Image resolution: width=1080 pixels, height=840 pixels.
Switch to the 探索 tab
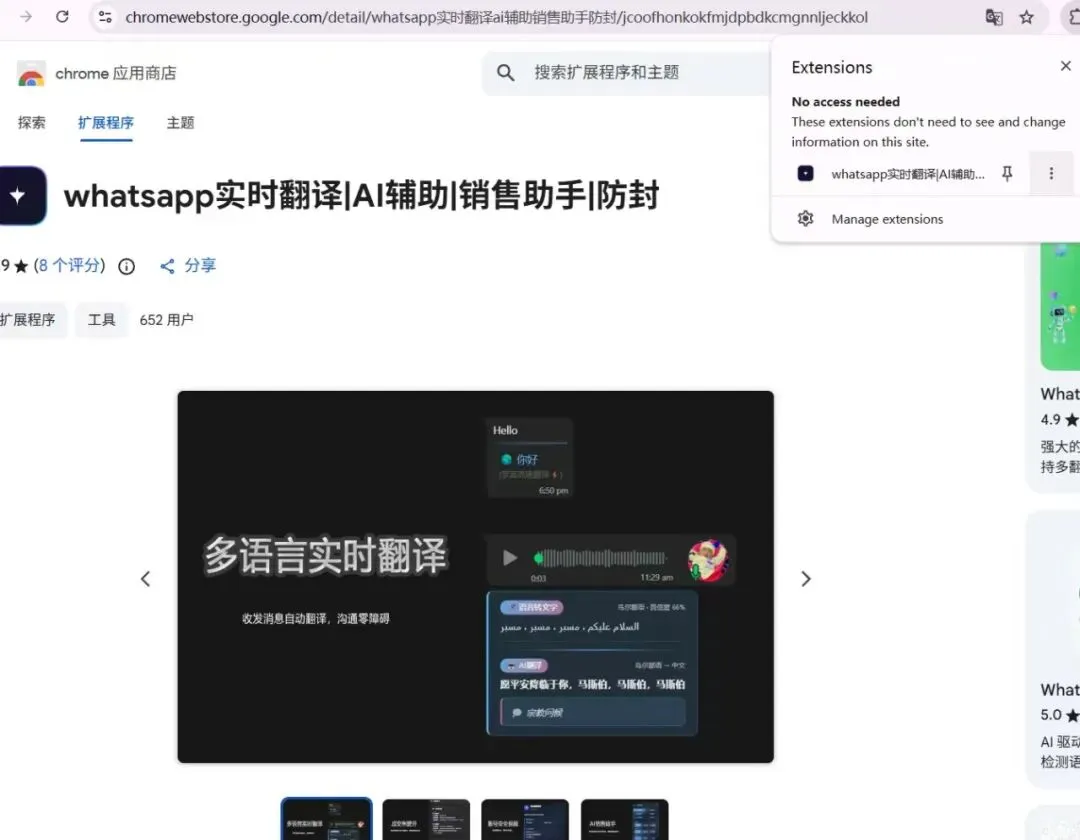(x=32, y=123)
